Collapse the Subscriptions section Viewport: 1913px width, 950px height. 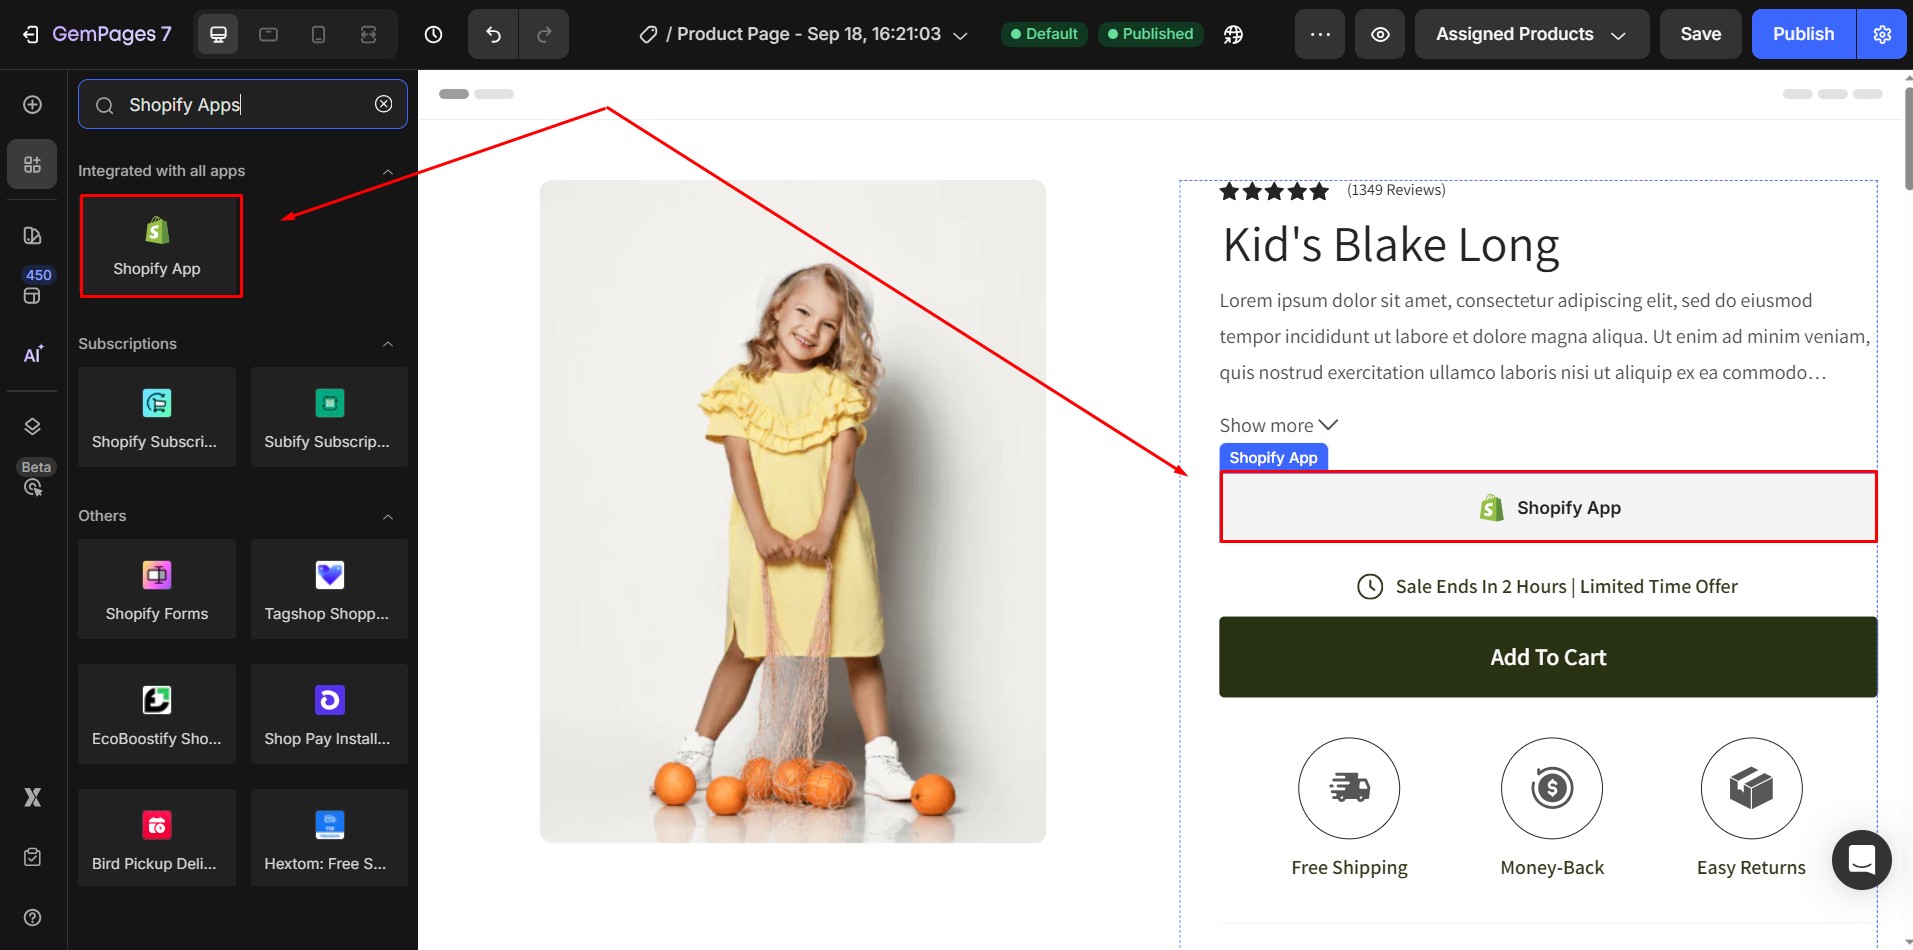388,344
